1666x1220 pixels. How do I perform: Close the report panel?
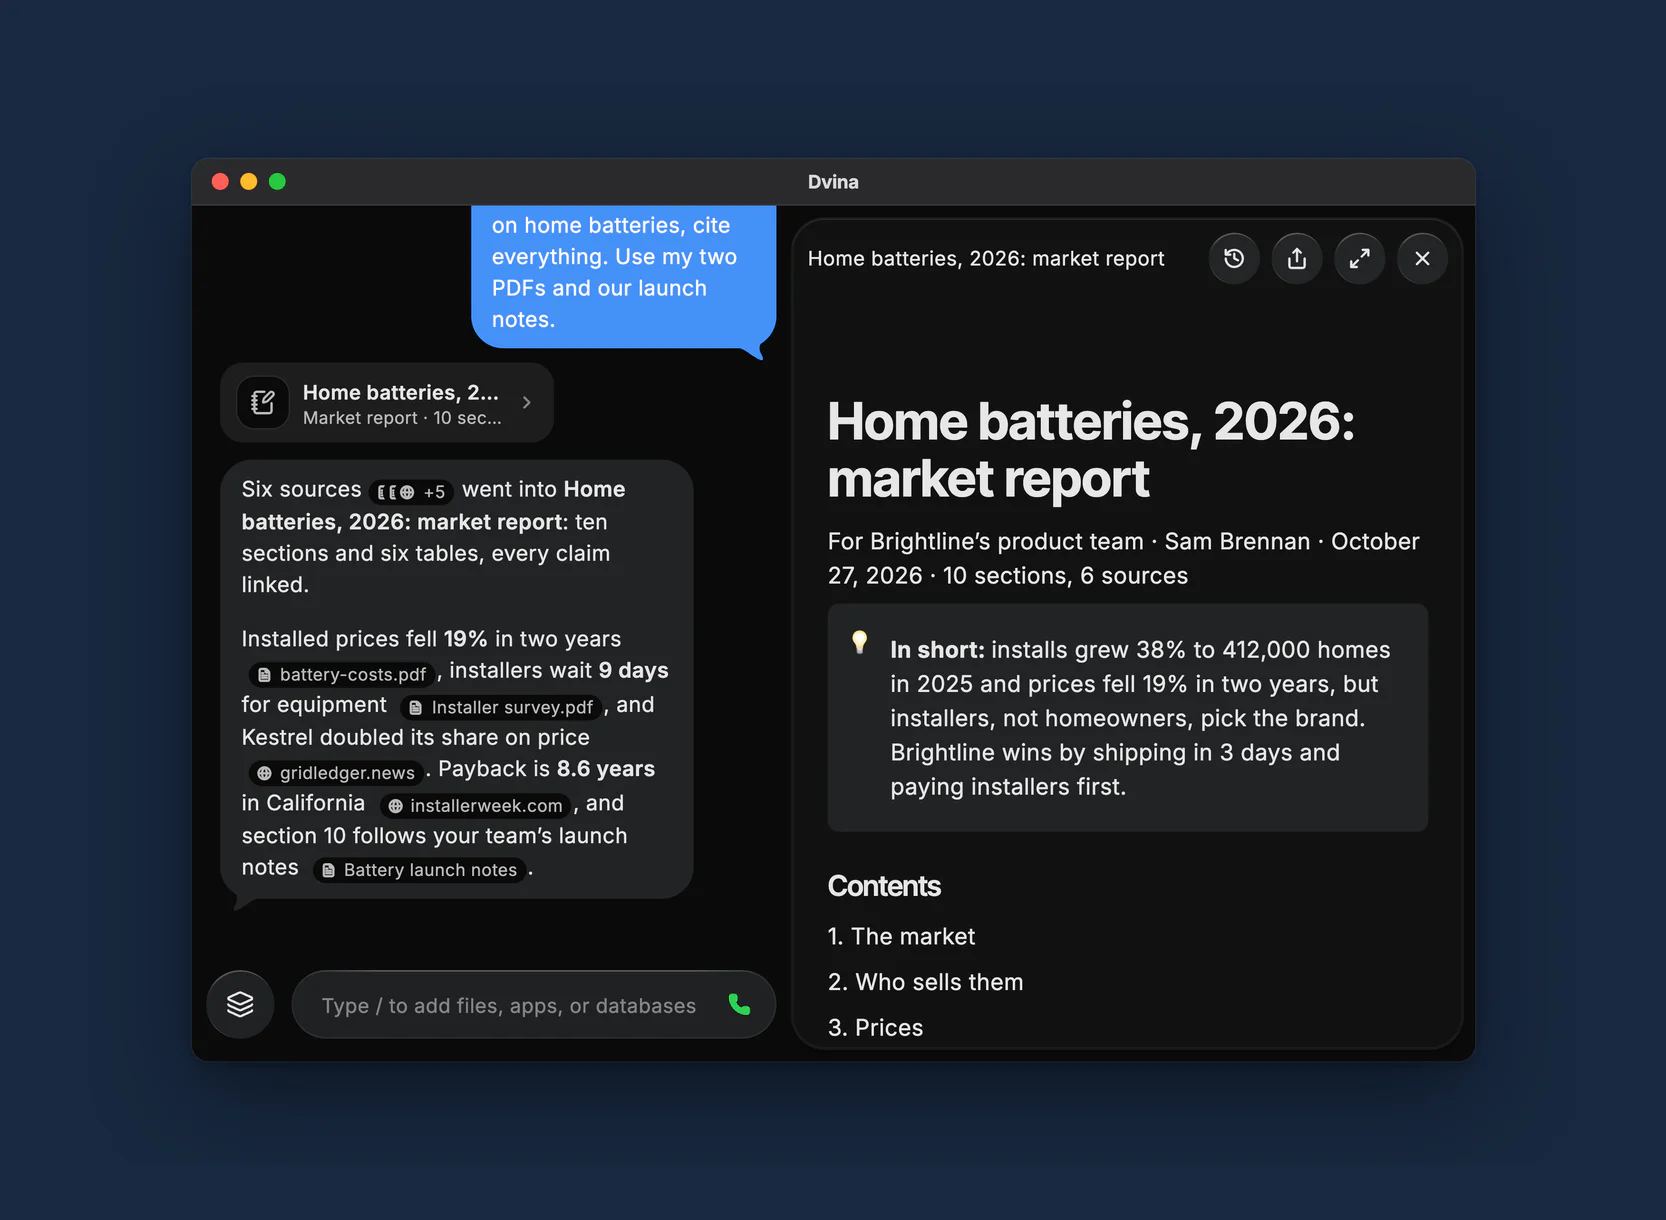(x=1422, y=259)
